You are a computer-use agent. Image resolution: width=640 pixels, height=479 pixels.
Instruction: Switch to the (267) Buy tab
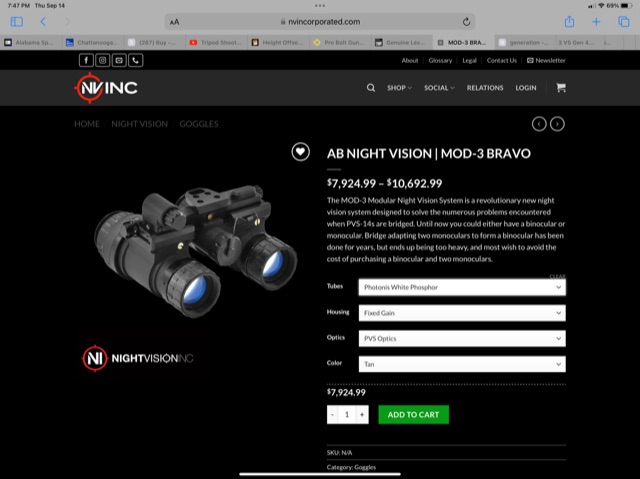point(155,42)
